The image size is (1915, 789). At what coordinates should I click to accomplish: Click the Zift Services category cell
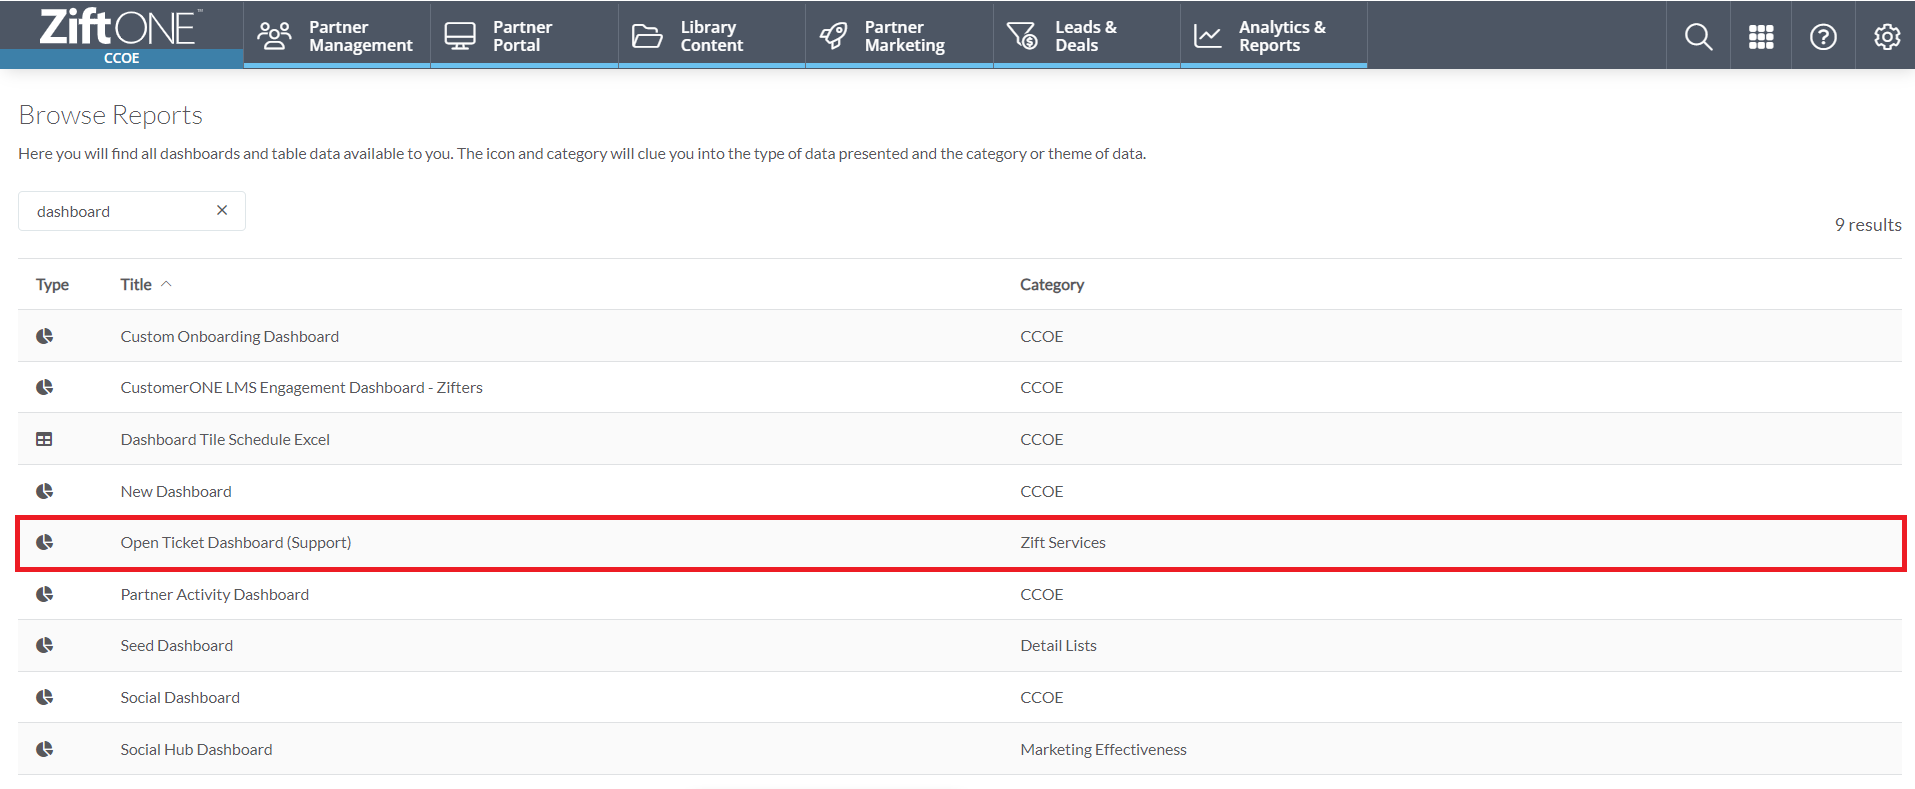(x=1062, y=542)
